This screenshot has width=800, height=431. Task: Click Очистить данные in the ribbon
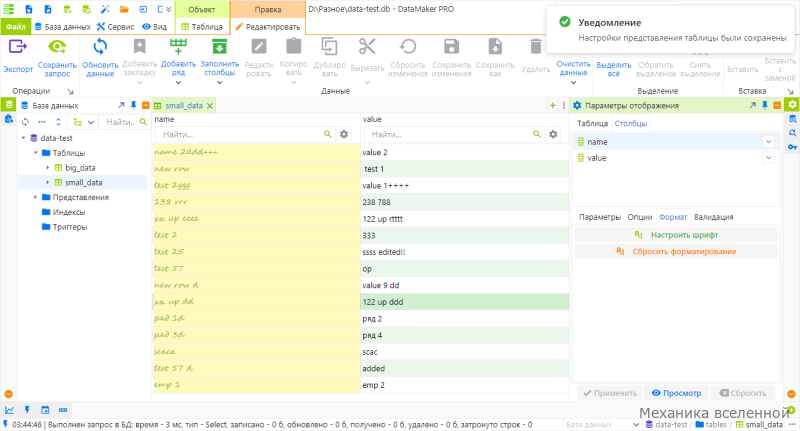pos(573,68)
